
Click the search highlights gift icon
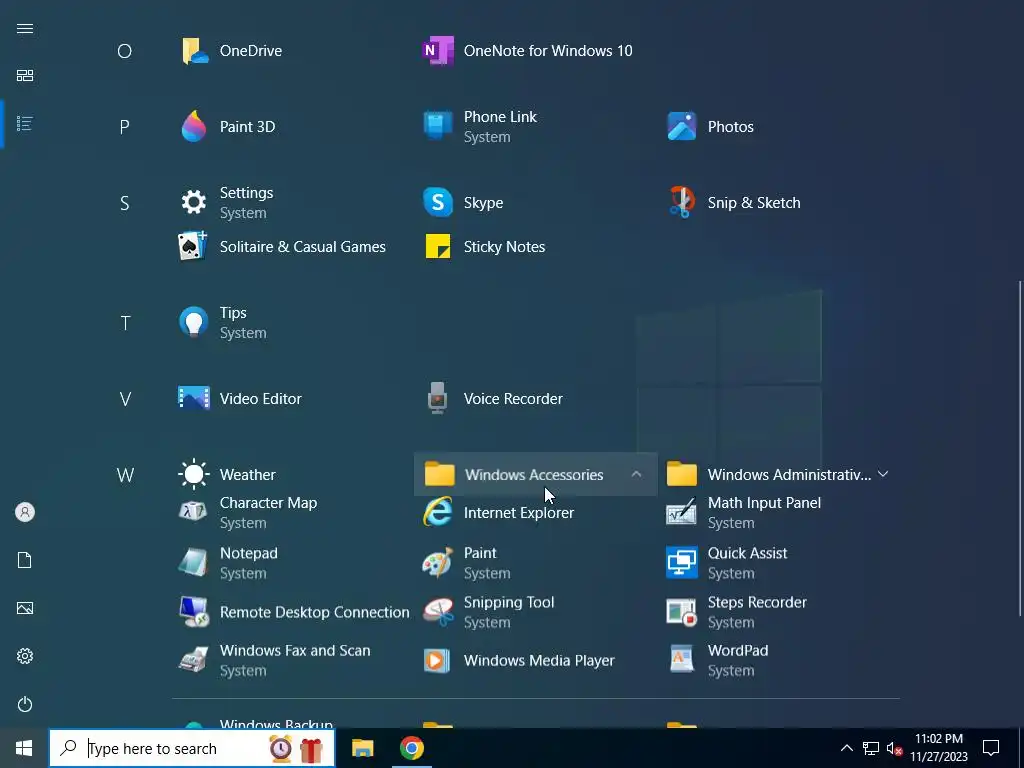(311, 748)
